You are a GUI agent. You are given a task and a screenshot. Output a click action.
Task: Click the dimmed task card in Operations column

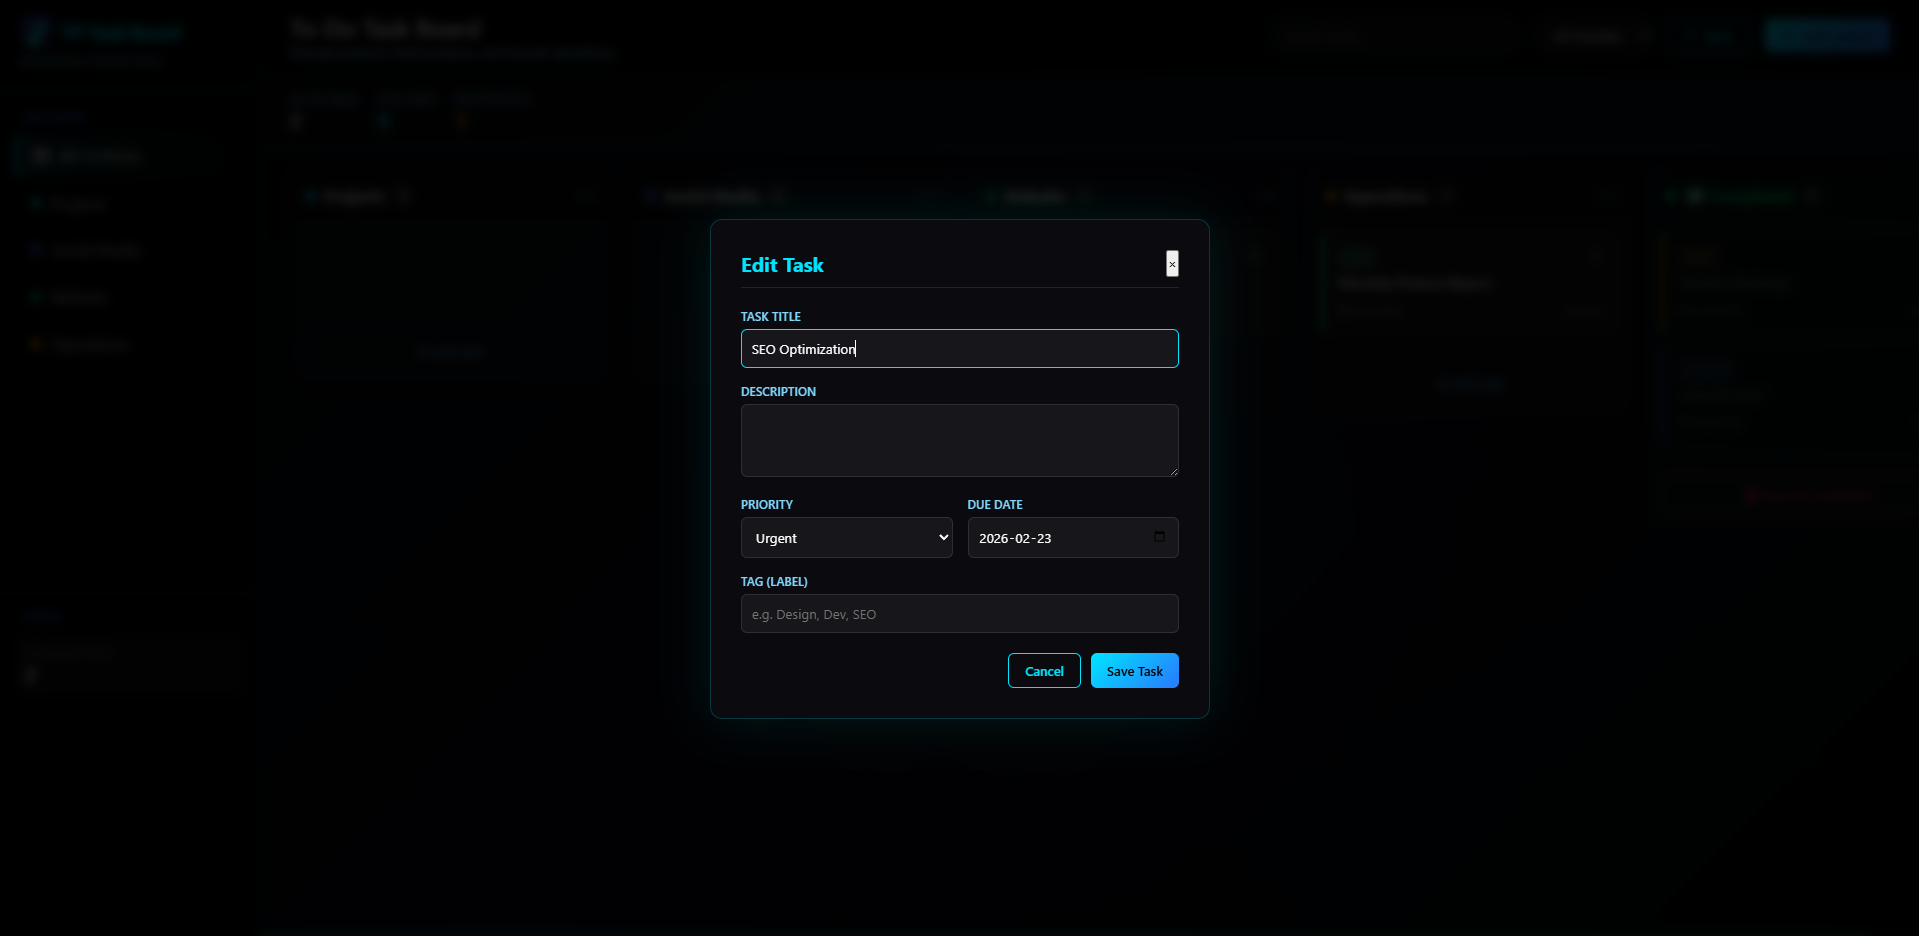pyautogui.click(x=1470, y=283)
